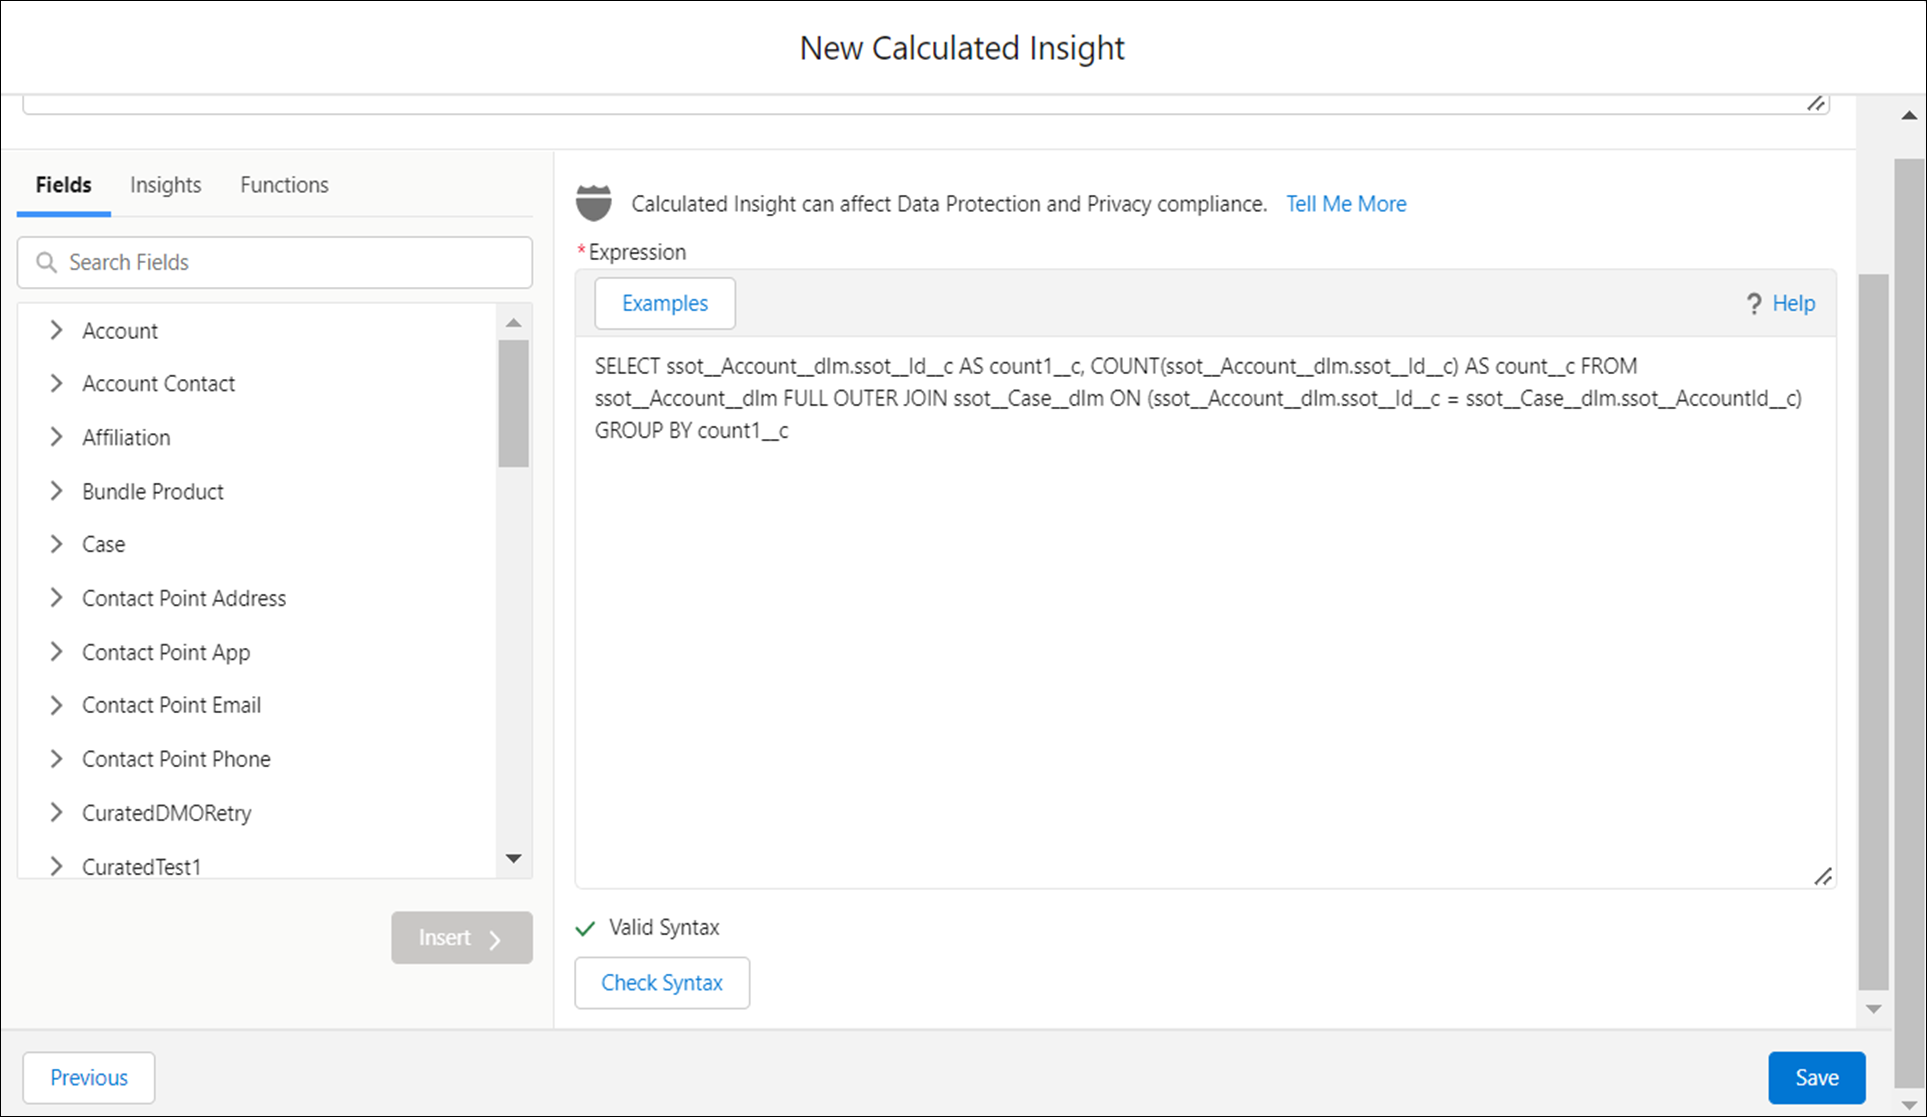Screen dimensions: 1927x1117
Task: Click the green Valid Syntax checkmark
Action: coord(585,928)
